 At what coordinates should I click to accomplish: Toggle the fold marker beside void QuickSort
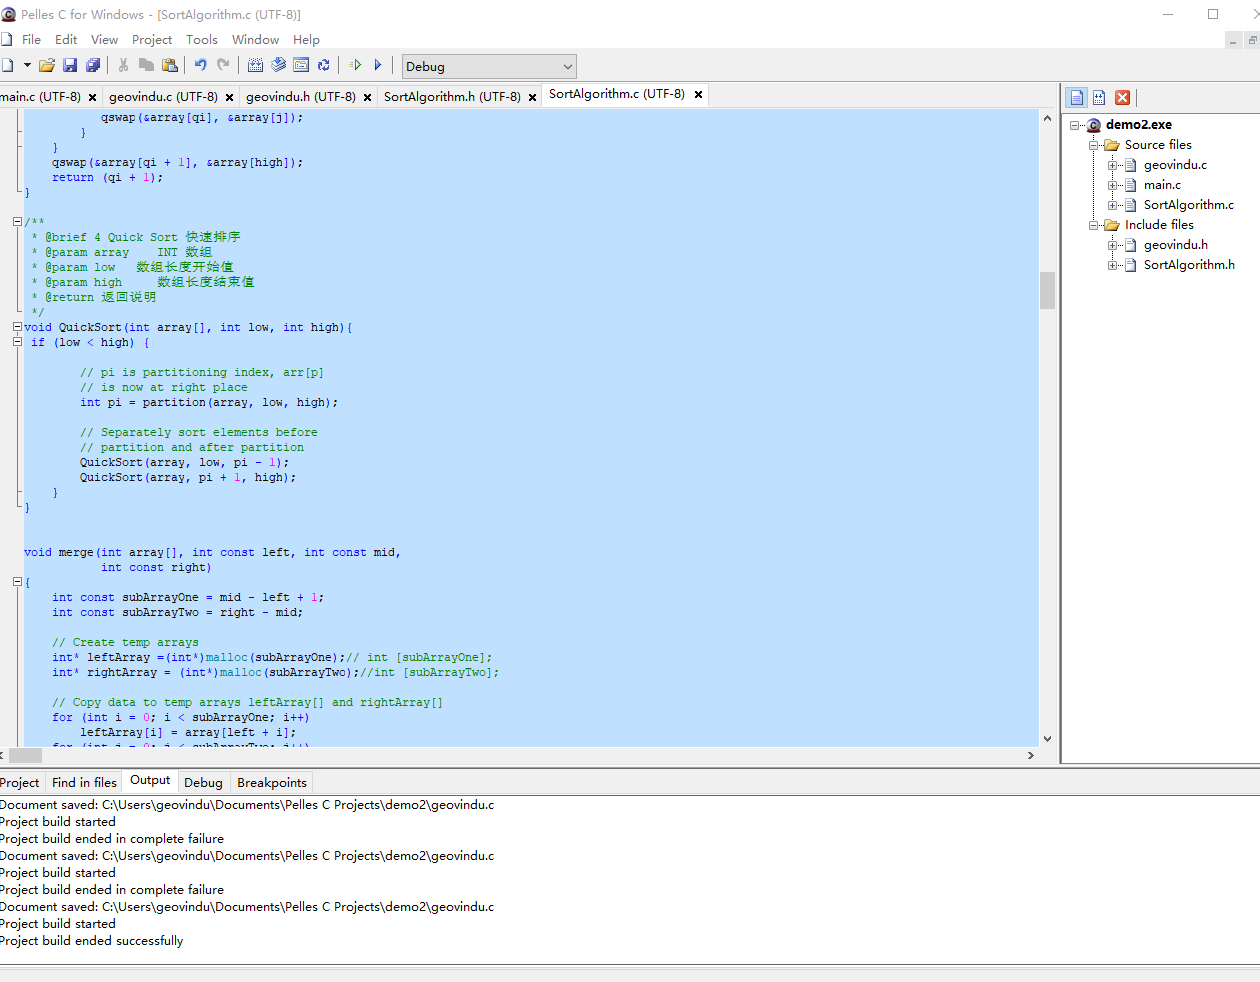click(17, 327)
